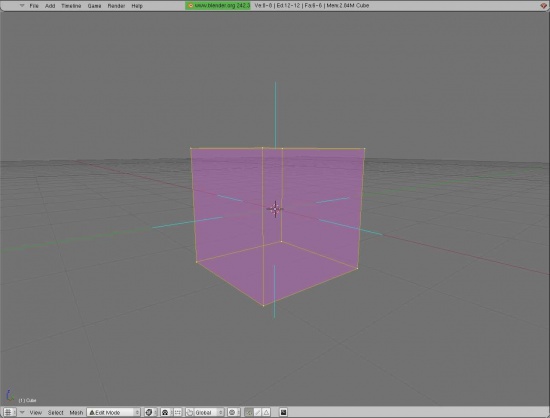Open the Mesh menu in 3D header

[x=76, y=412]
